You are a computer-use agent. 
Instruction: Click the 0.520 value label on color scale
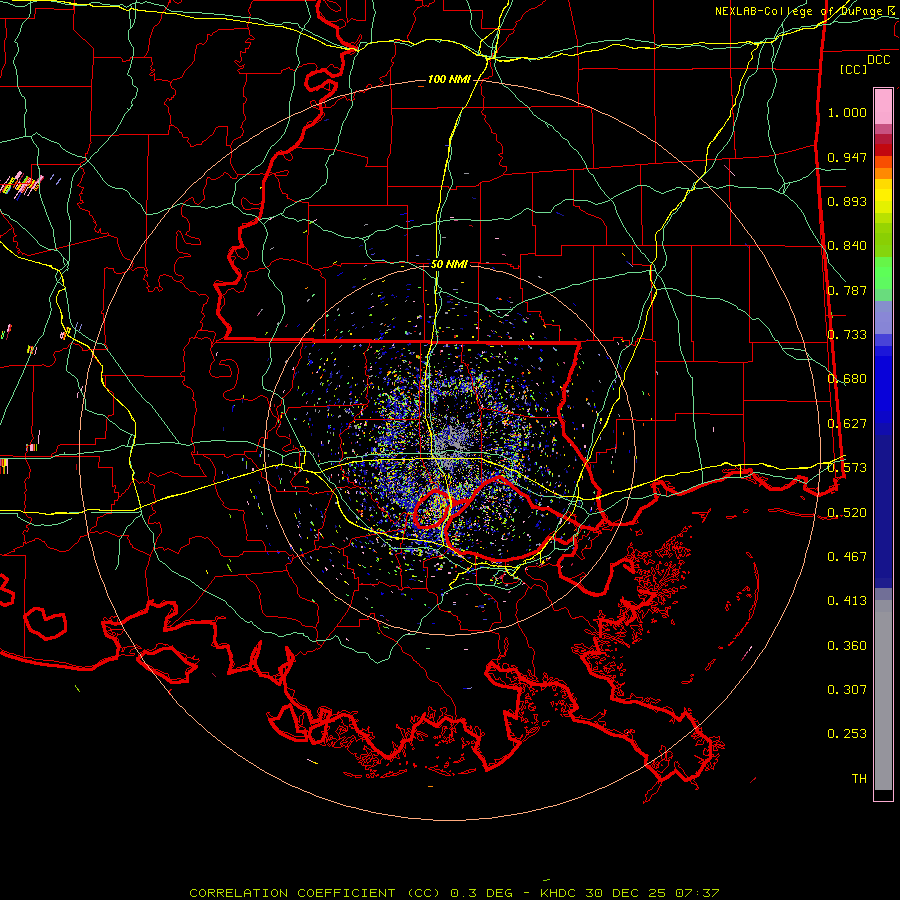point(847,512)
